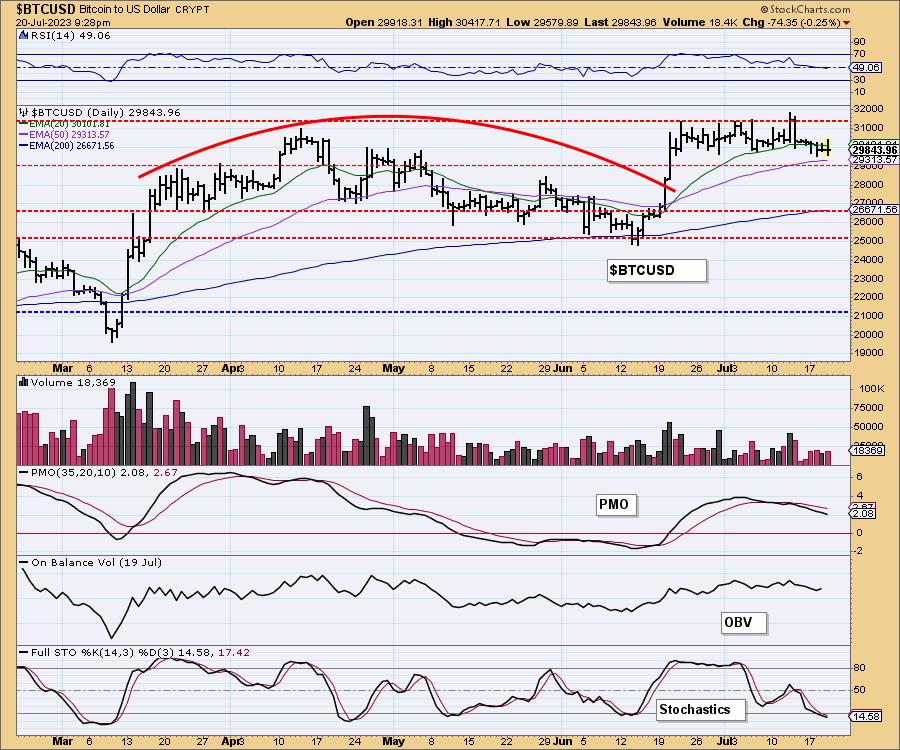Image resolution: width=900 pixels, height=750 pixels.
Task: Click the Volume 18.4K header value
Action: coord(698,22)
